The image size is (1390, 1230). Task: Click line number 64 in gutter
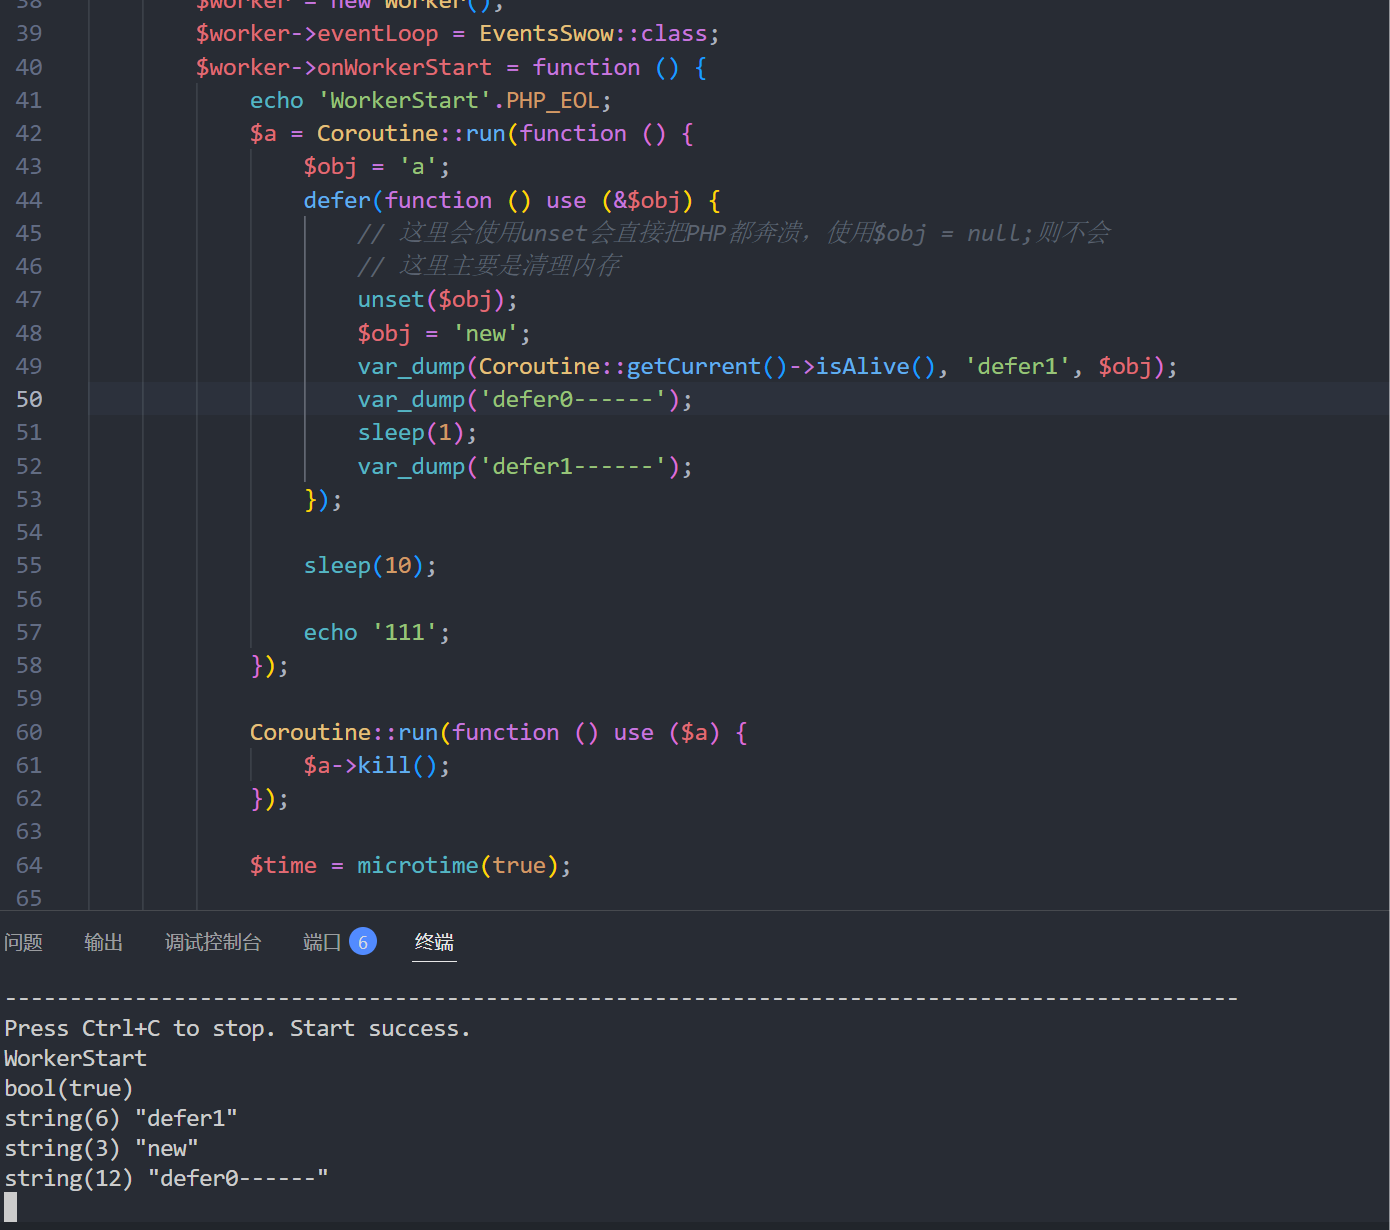point(29,865)
